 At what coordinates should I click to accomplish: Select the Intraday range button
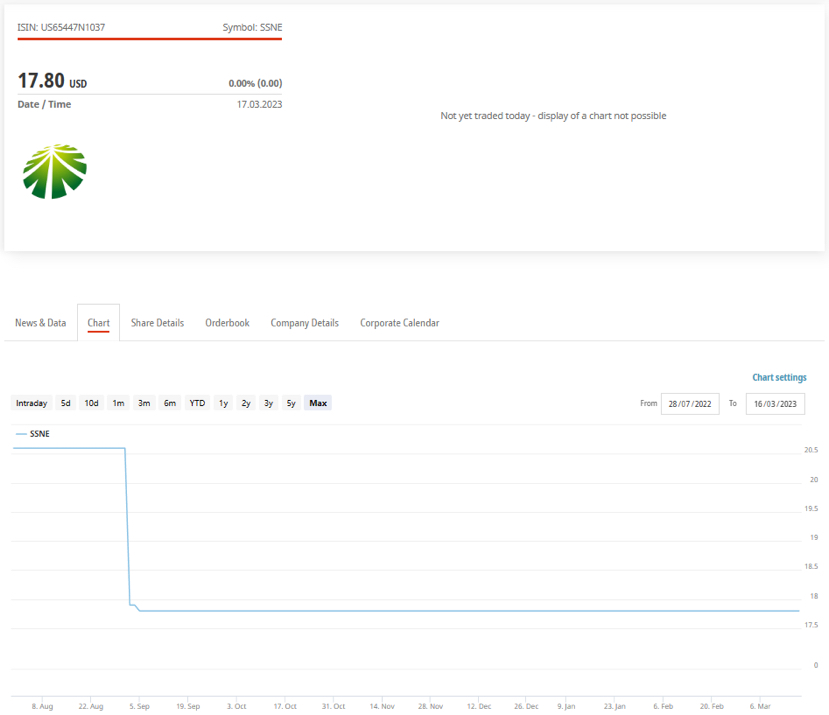tap(32, 403)
